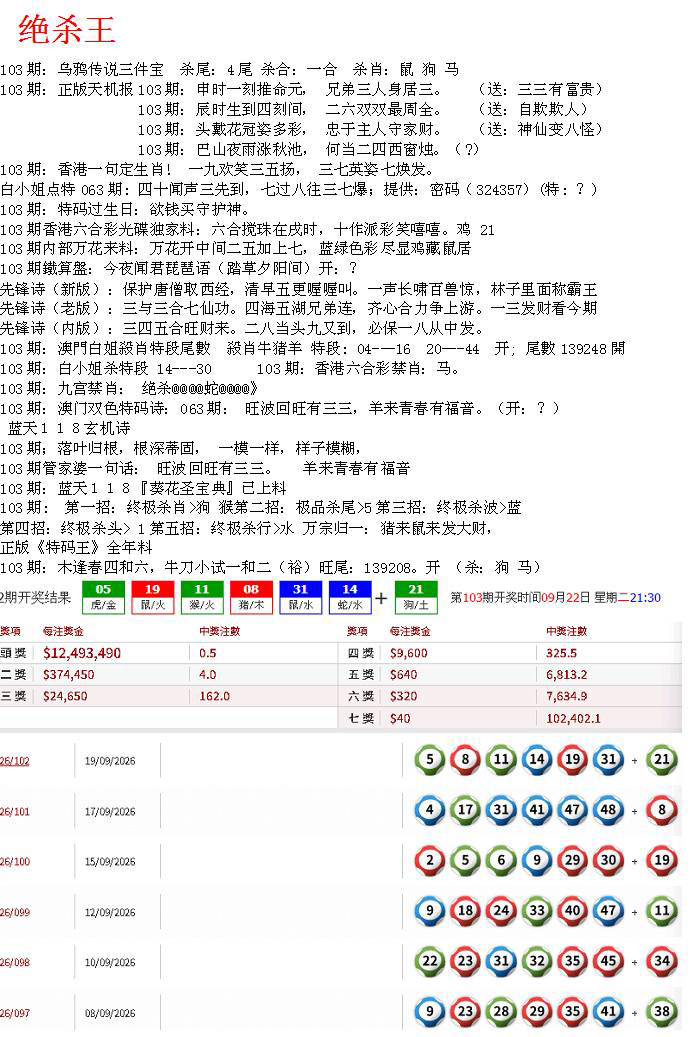Click the first prize amount $12,493,490

point(82,653)
